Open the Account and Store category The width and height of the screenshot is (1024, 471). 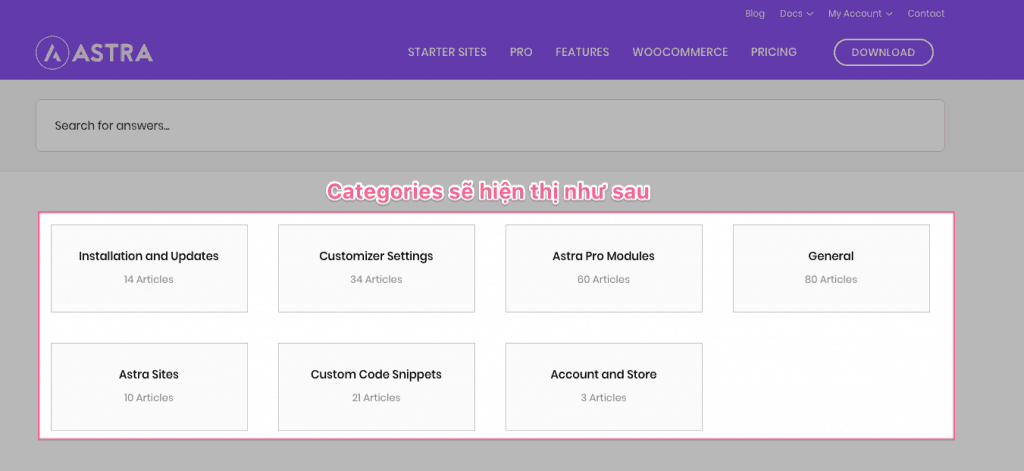click(x=603, y=387)
